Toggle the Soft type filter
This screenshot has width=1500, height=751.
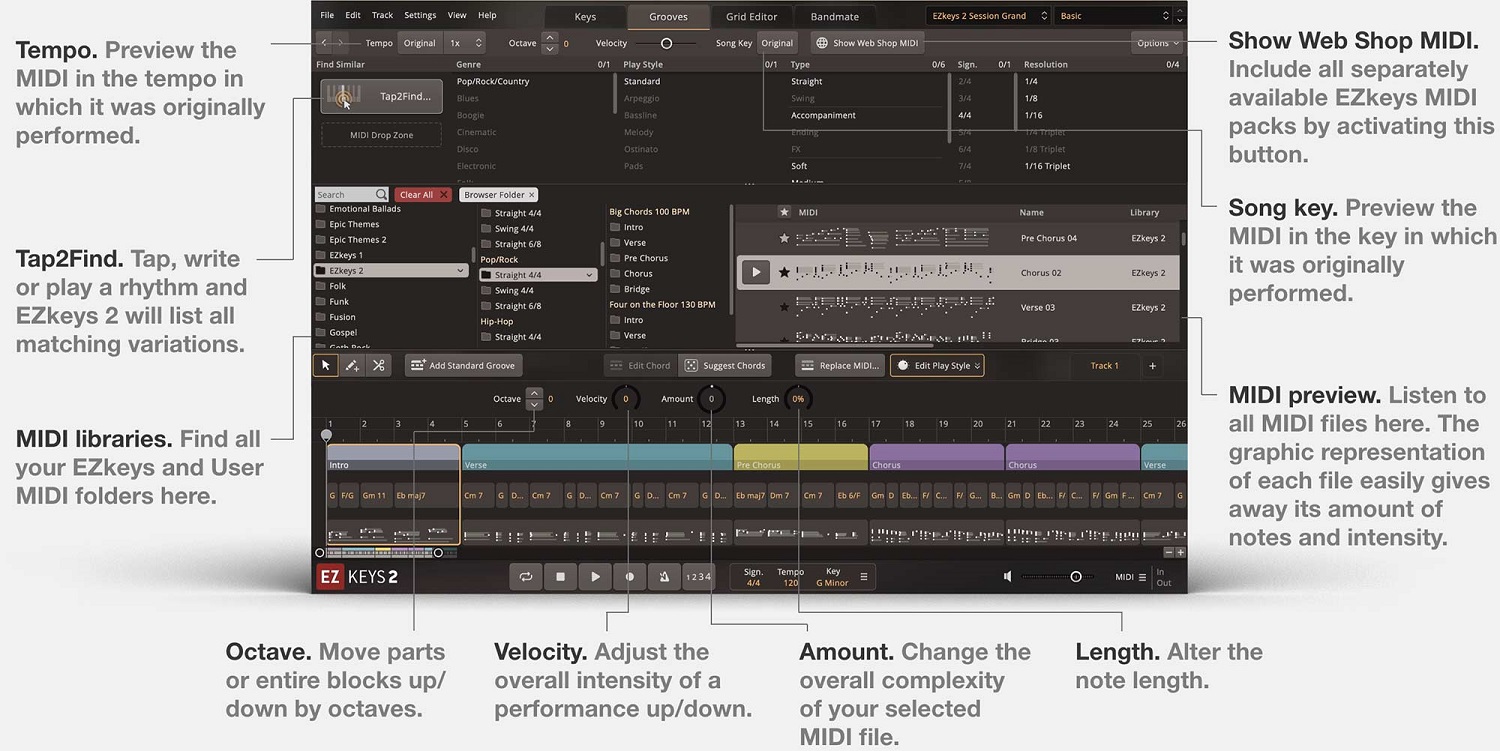pos(799,166)
